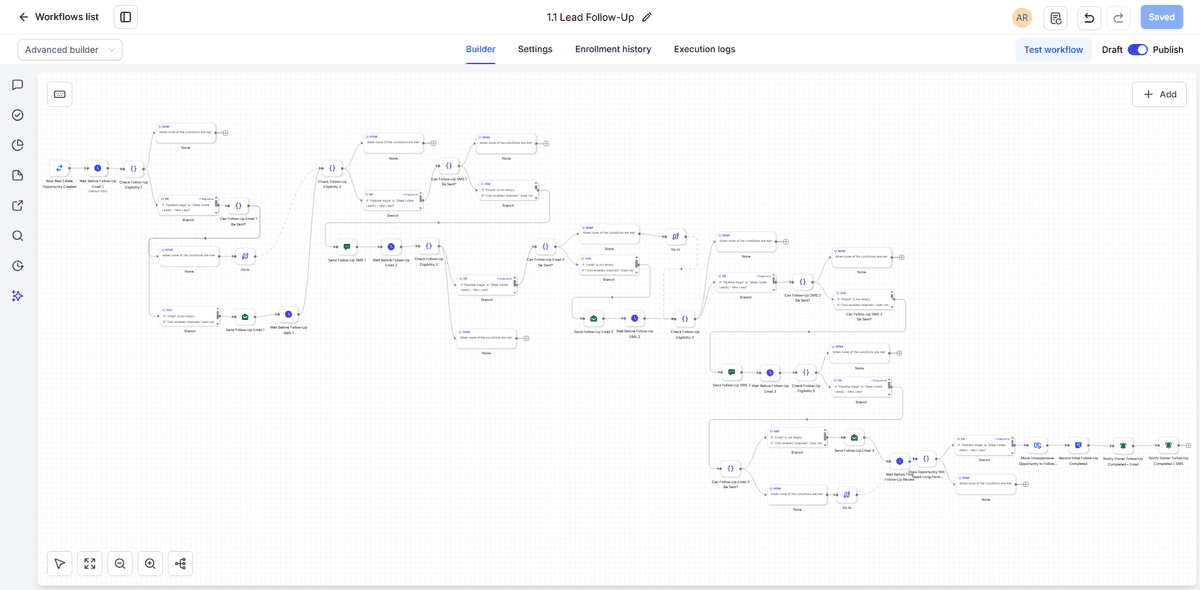
Task: Open the conversations sidebar icon
Action: point(18,85)
